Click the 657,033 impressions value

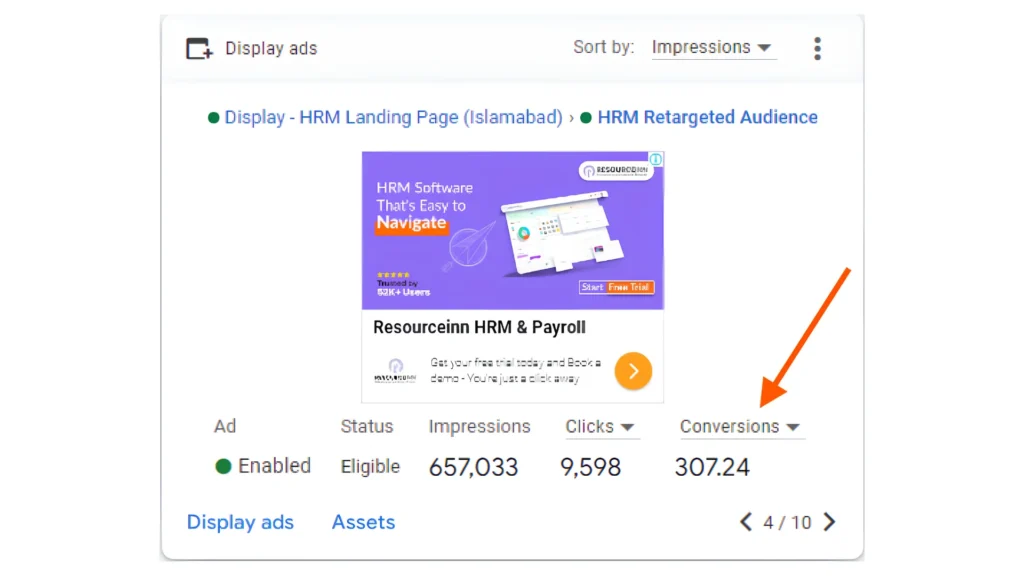pos(473,468)
